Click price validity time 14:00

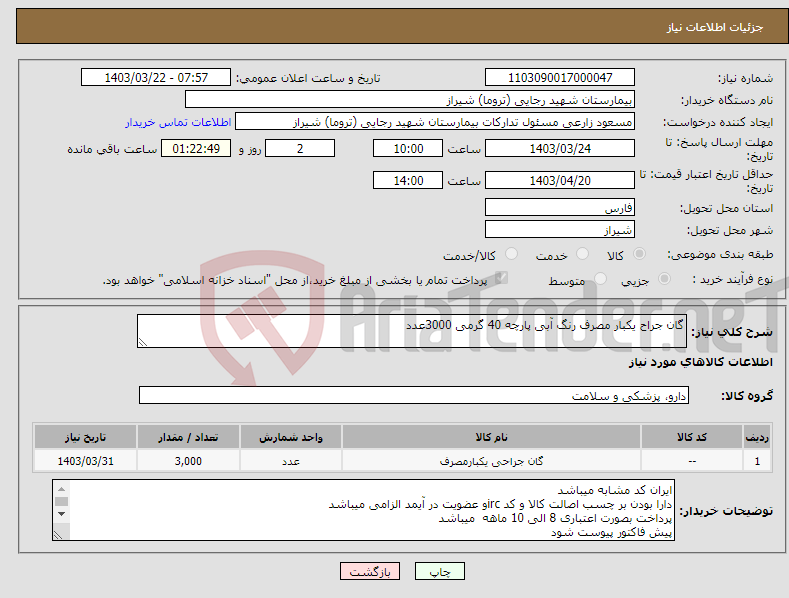point(408,180)
